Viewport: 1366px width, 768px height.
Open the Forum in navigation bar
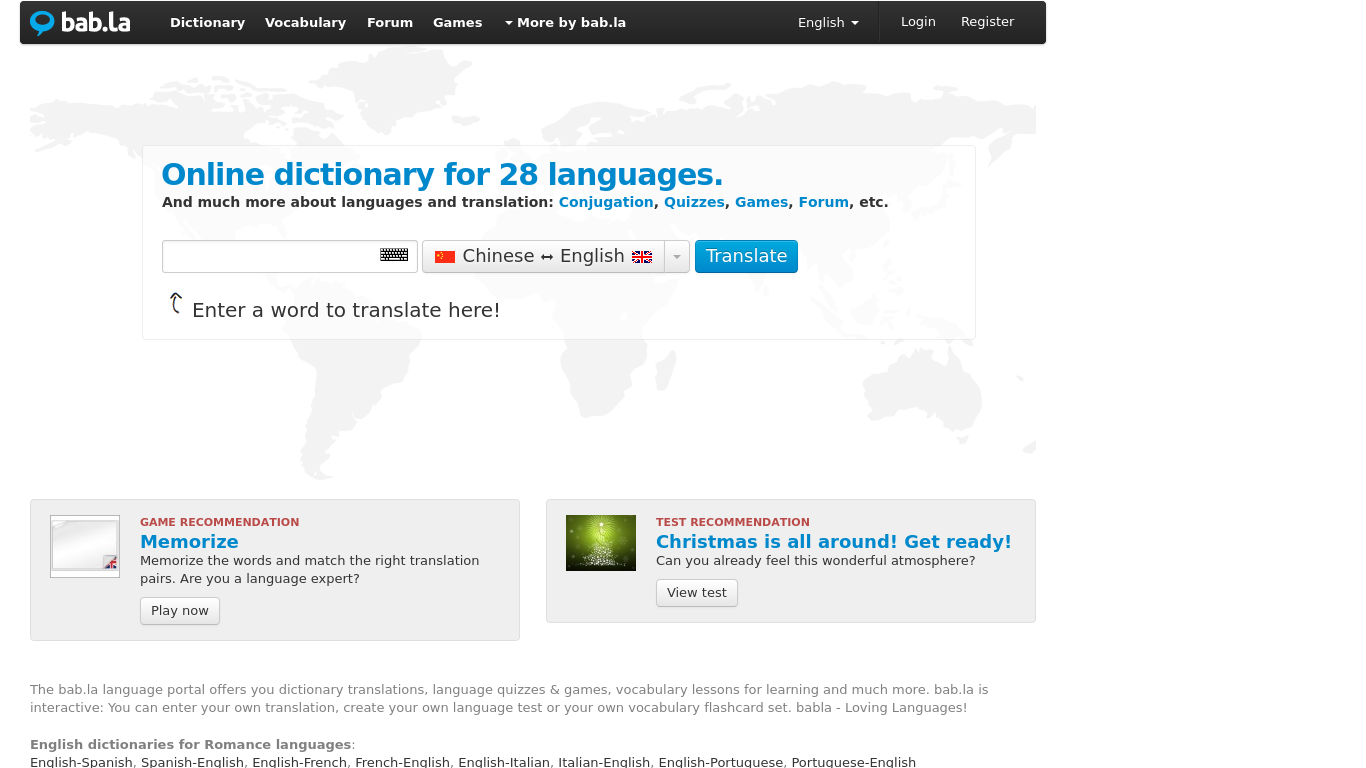pos(389,22)
